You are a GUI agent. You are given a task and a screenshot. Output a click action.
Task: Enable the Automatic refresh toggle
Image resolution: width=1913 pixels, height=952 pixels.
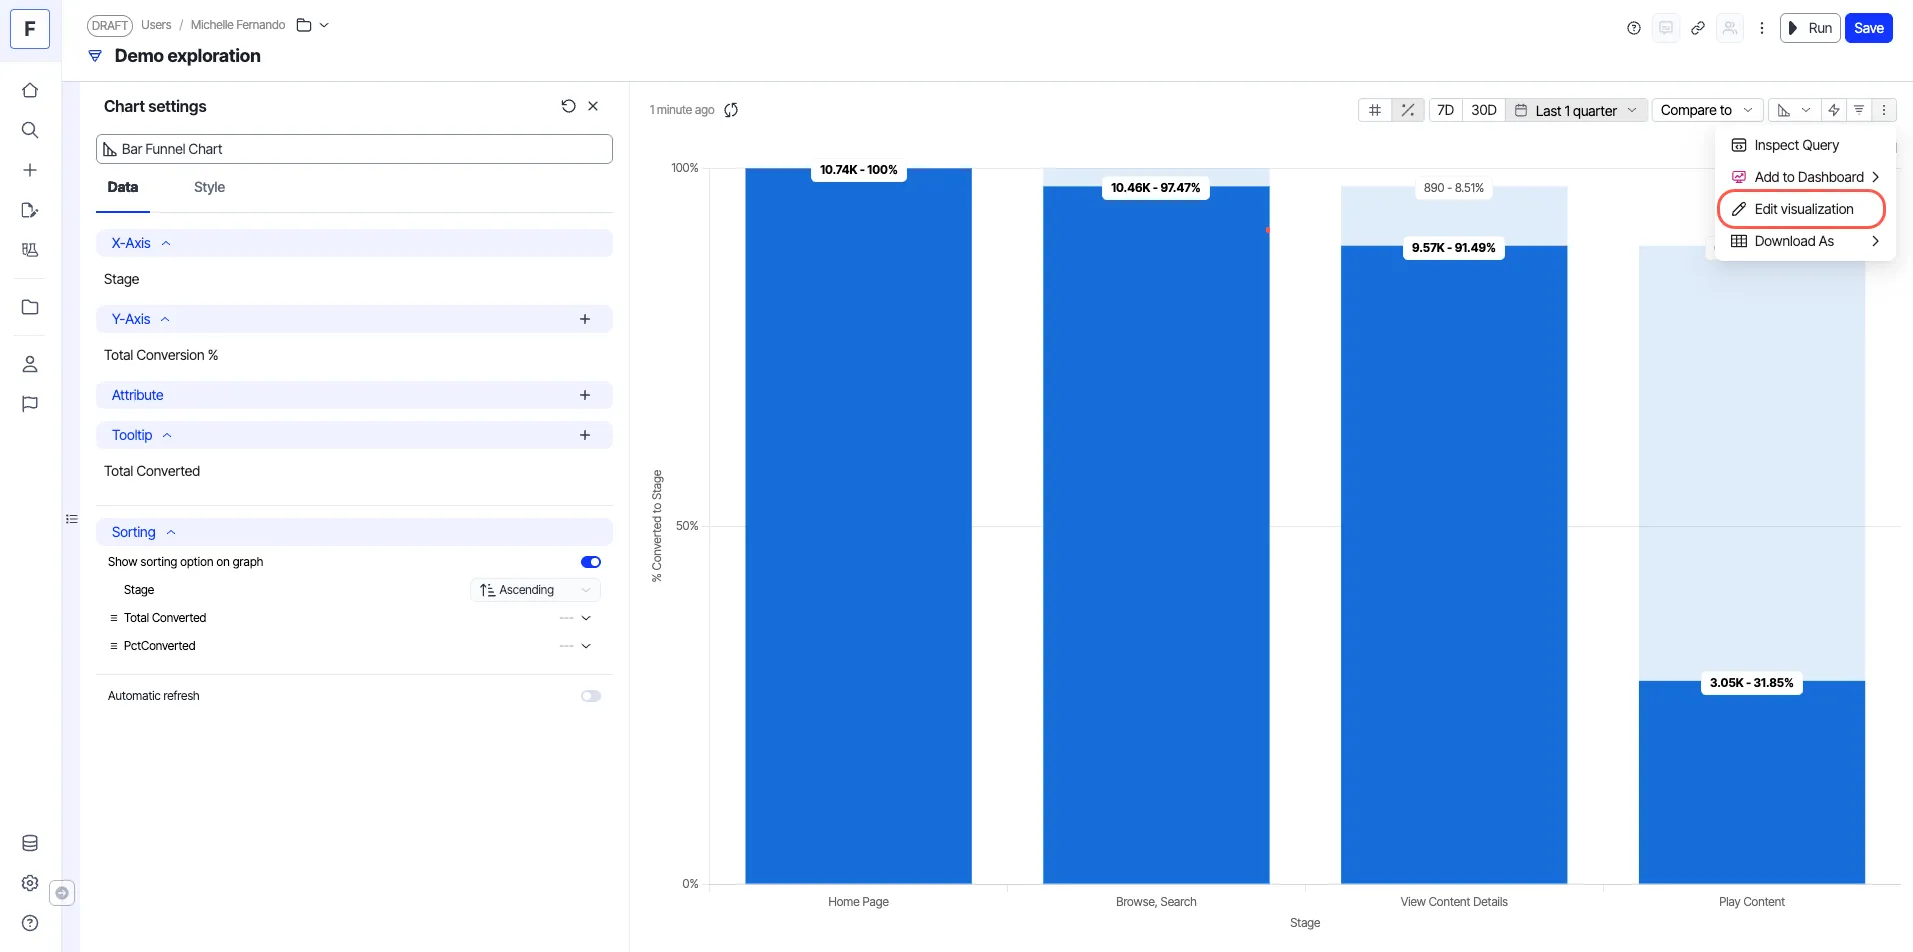(591, 696)
